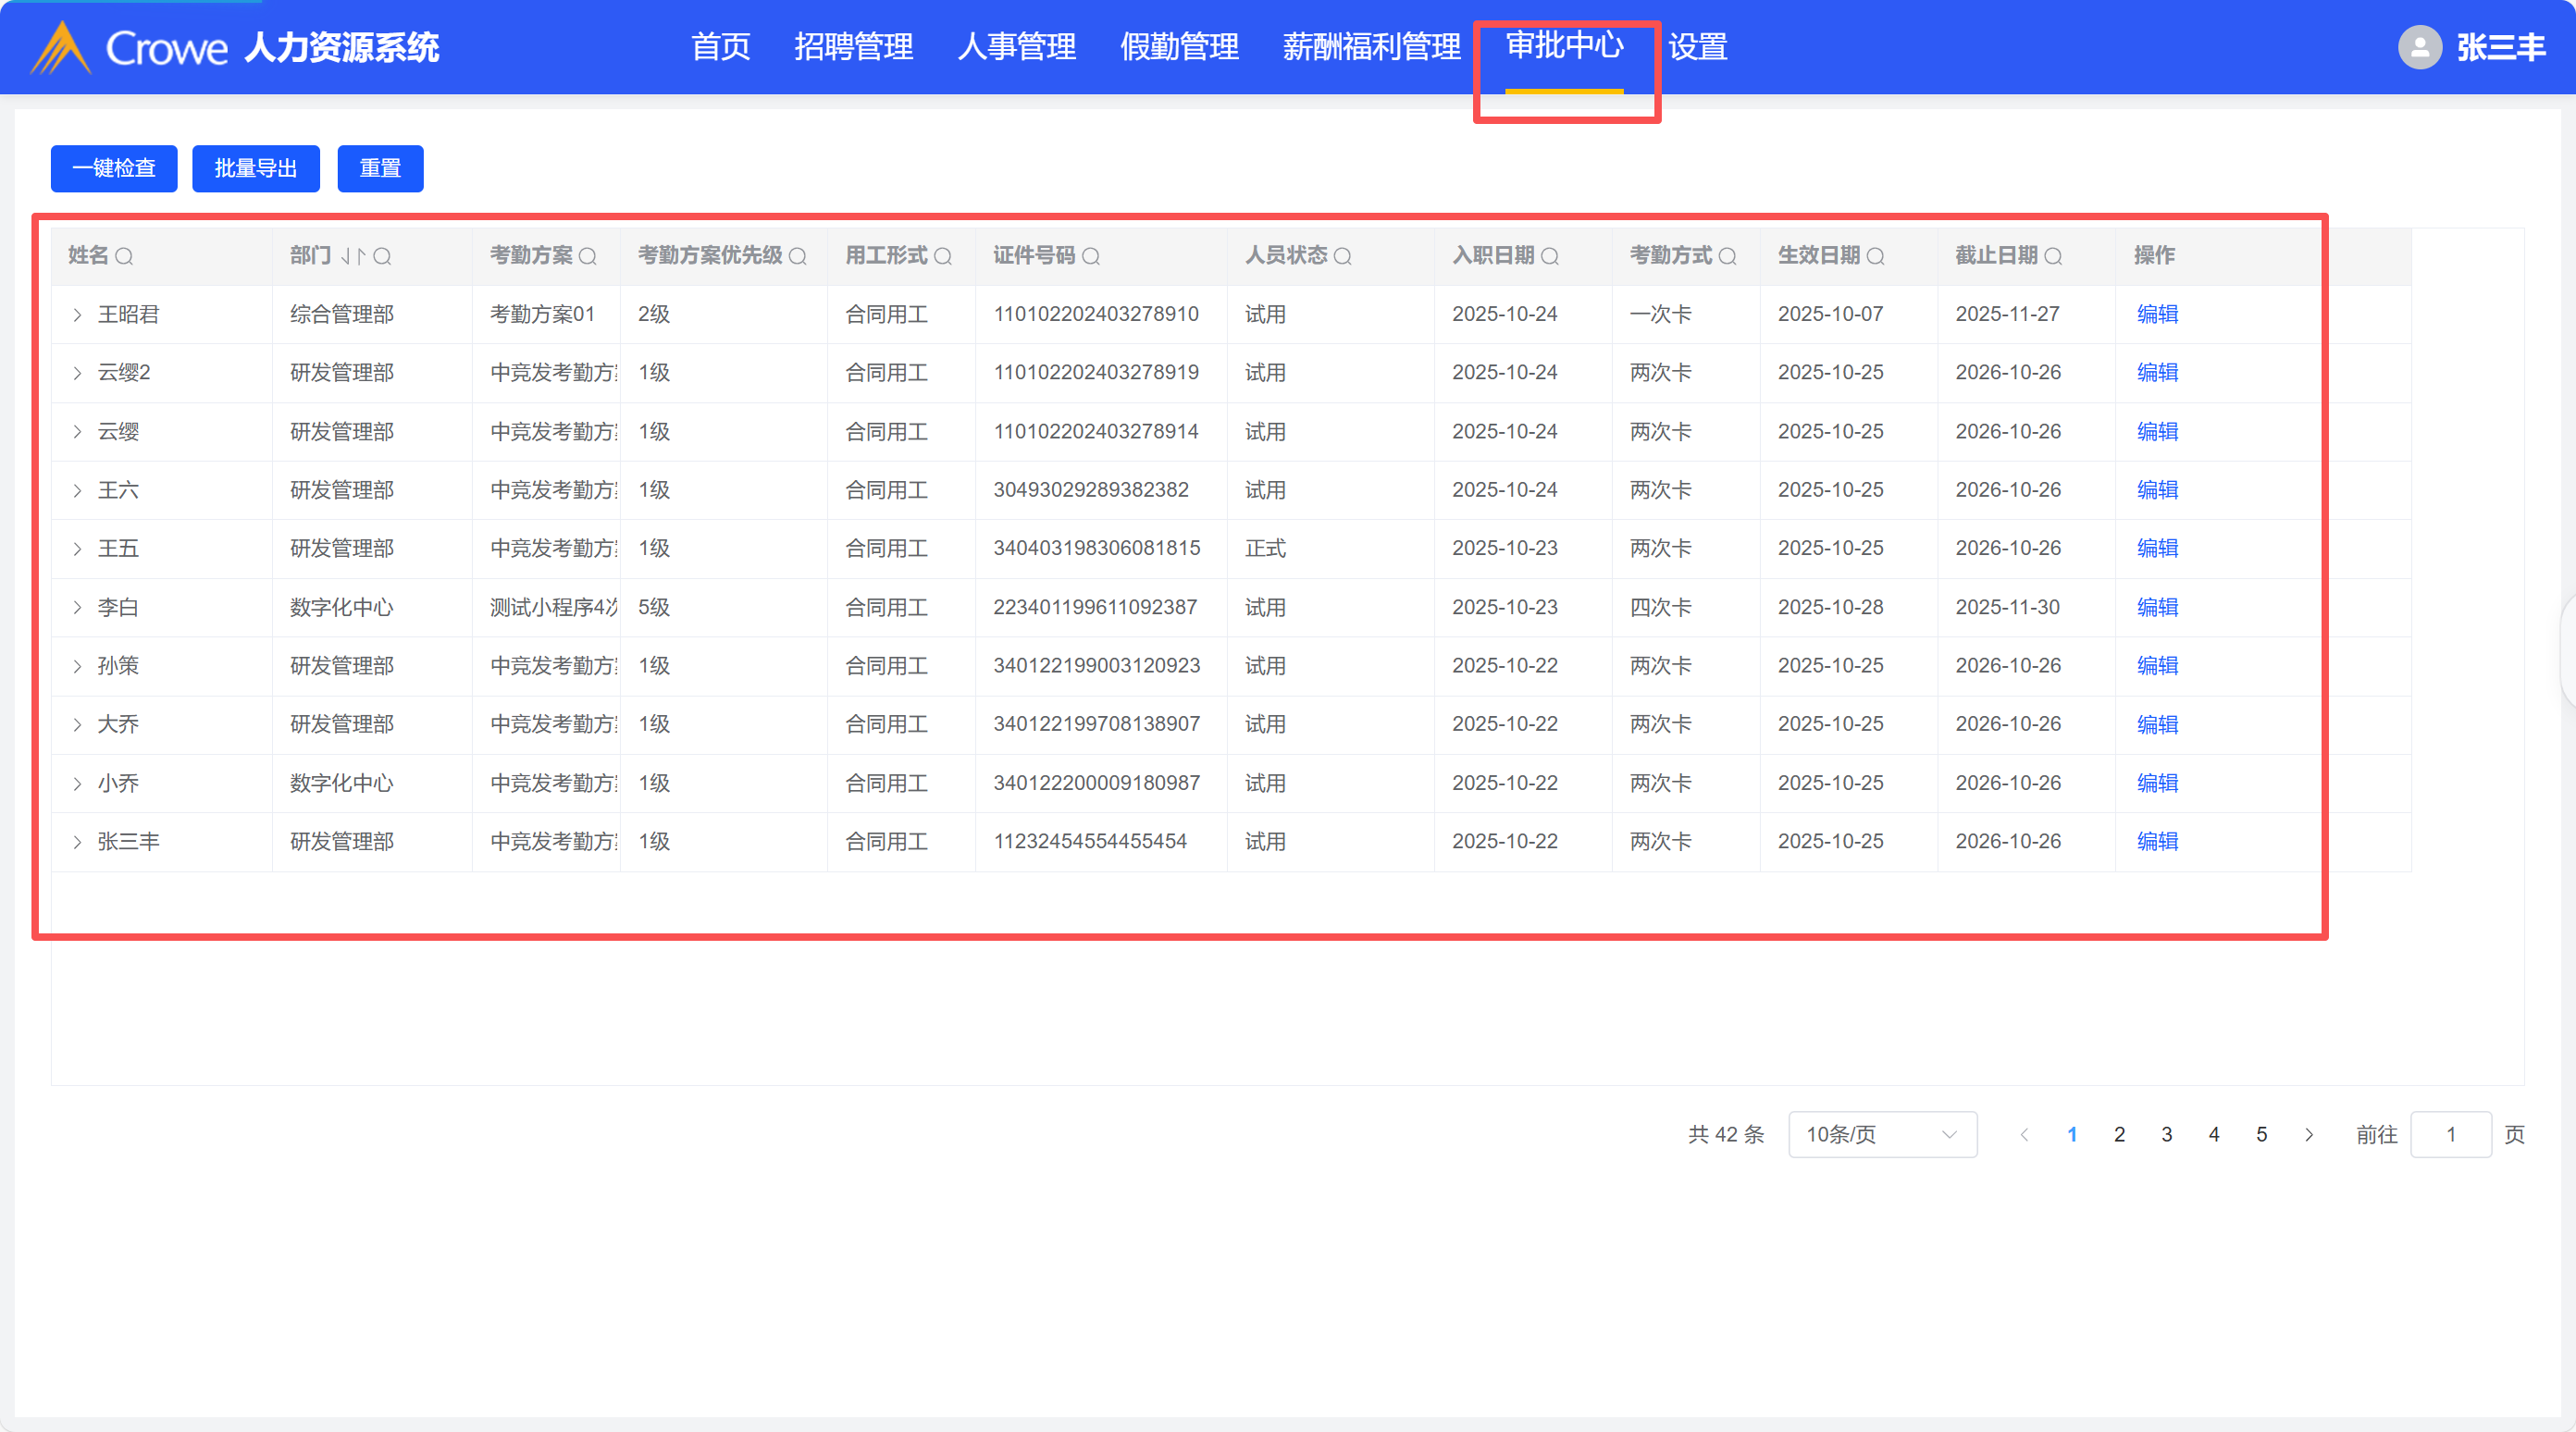Go to next page arrow

tap(2309, 1135)
